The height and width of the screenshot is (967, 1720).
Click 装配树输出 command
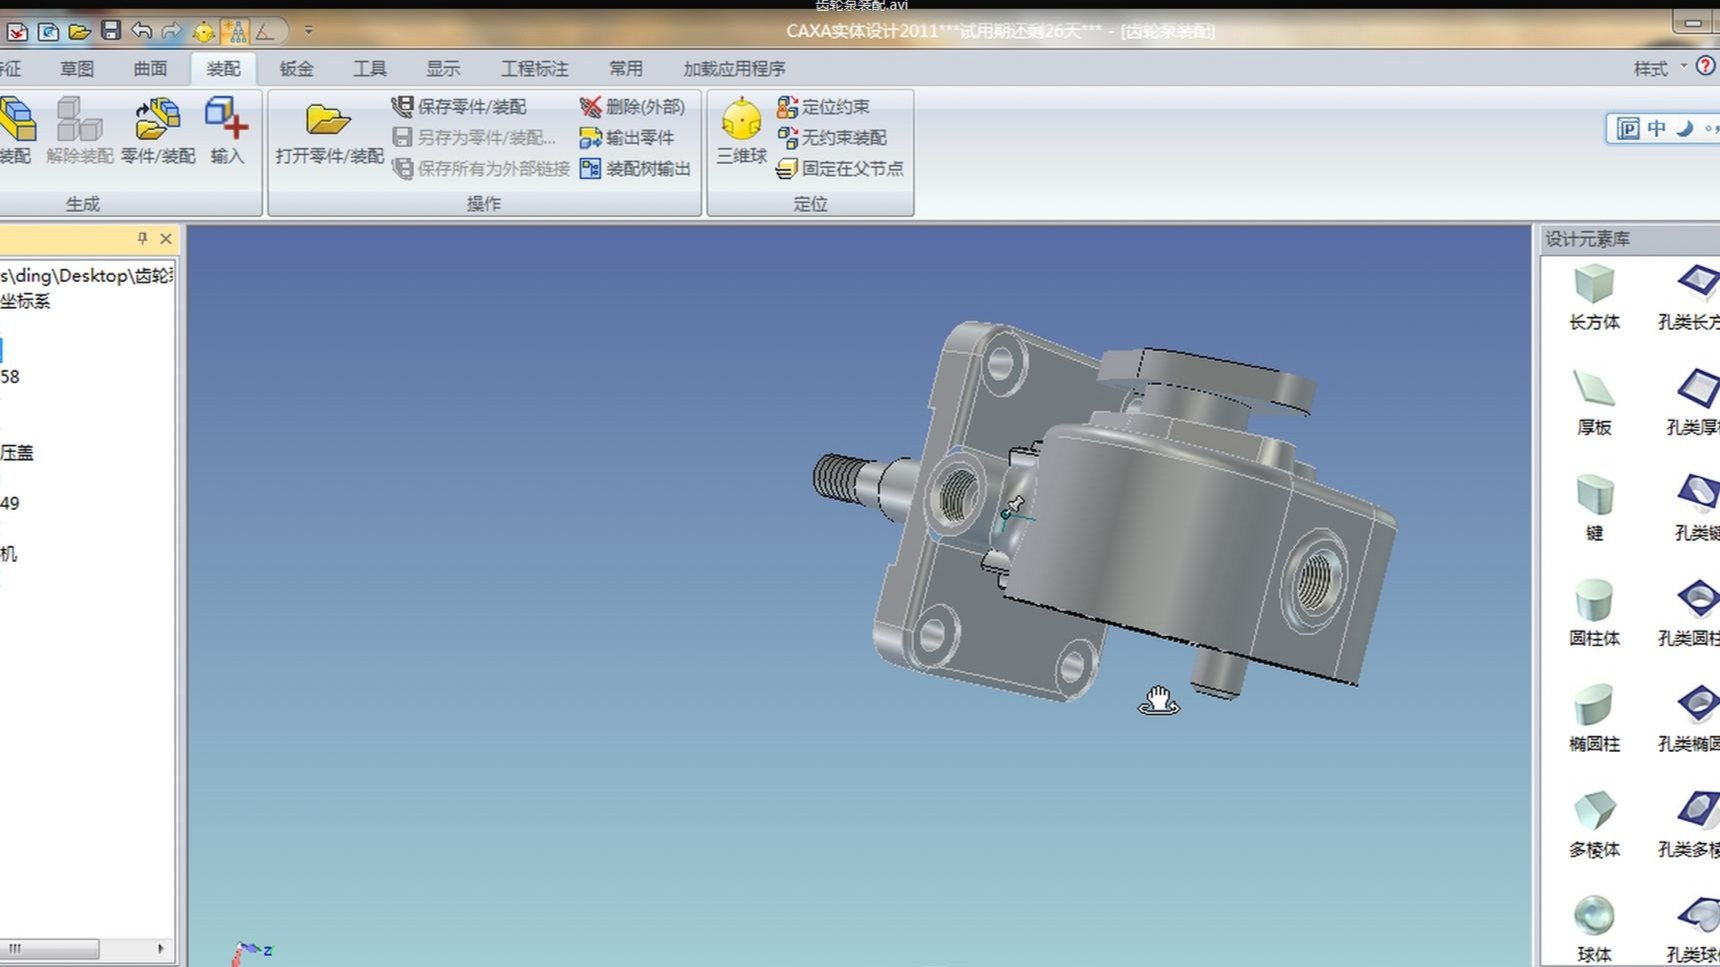pyautogui.click(x=635, y=168)
